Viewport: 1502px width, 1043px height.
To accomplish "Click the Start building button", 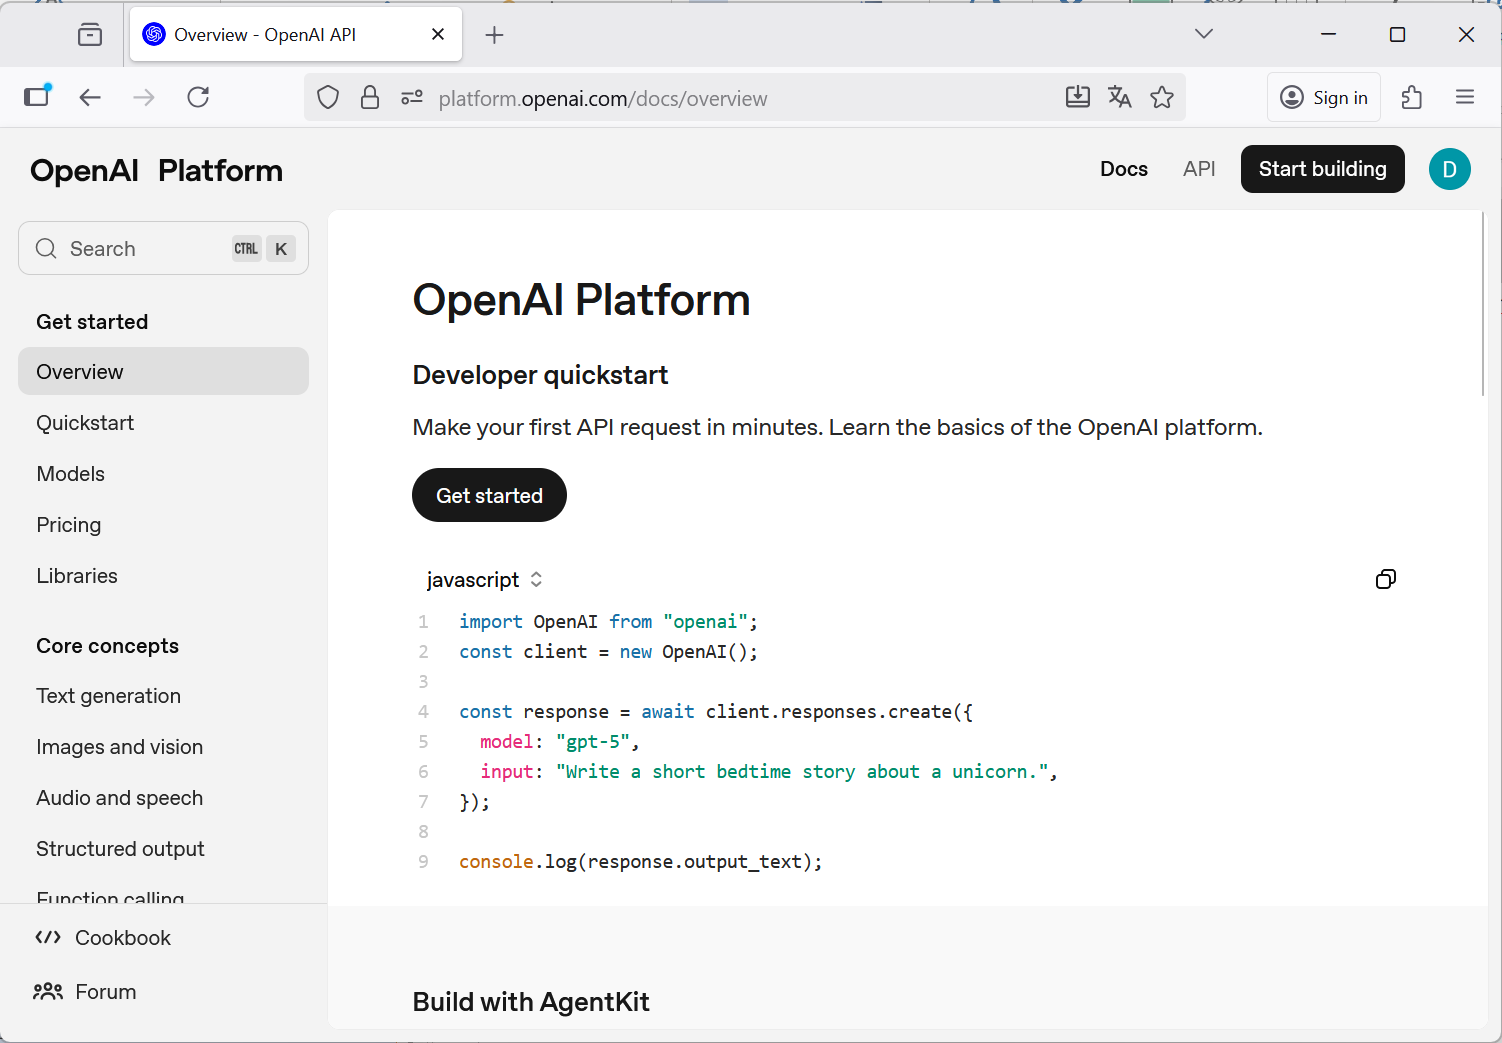I will 1322,169.
